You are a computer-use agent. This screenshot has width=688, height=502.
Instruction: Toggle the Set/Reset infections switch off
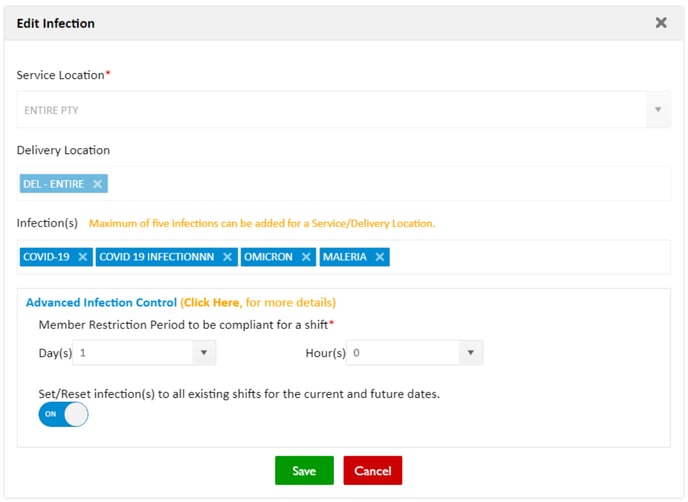tap(63, 414)
